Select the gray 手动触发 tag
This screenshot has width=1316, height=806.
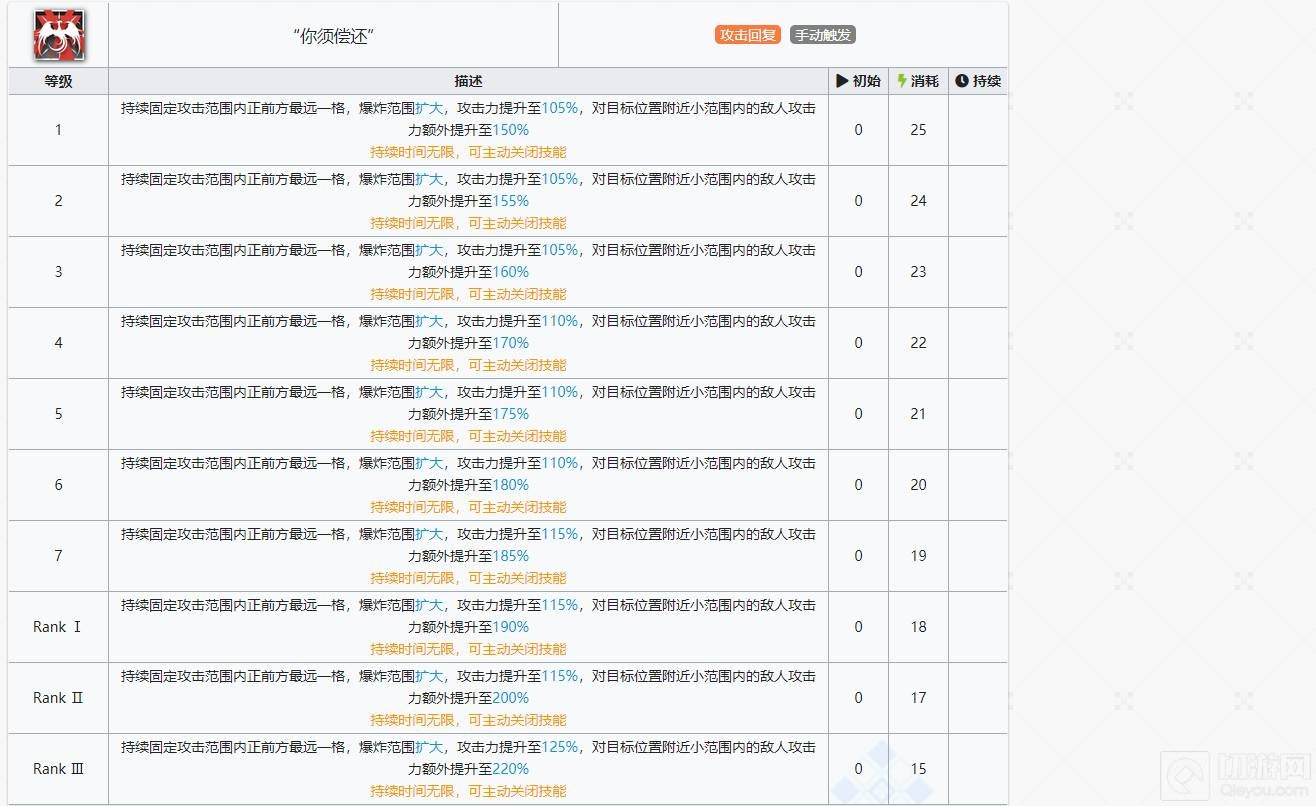823,35
